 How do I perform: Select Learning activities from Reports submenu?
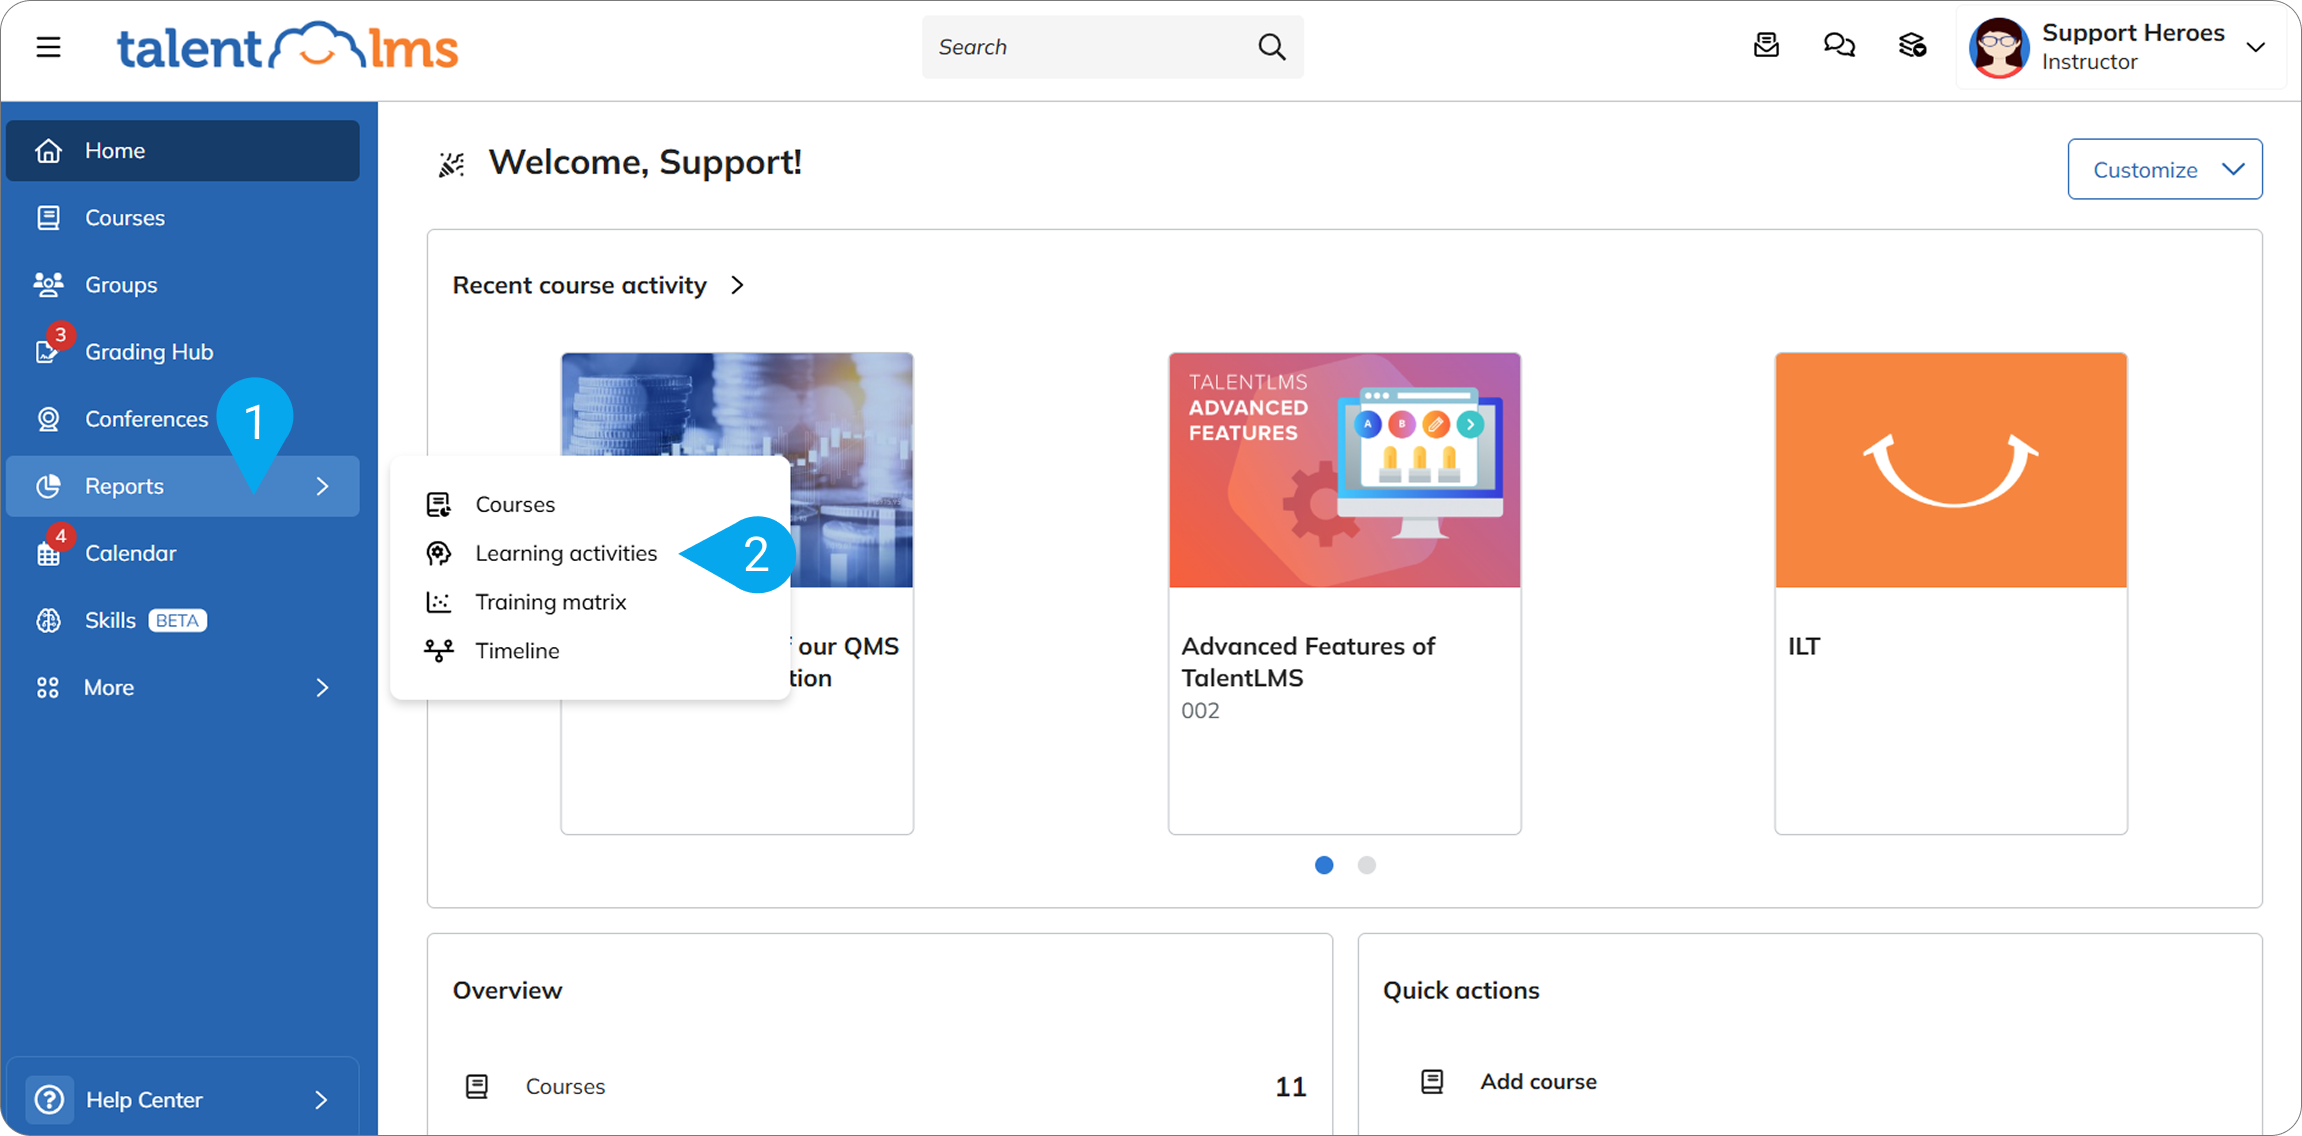pos(566,553)
